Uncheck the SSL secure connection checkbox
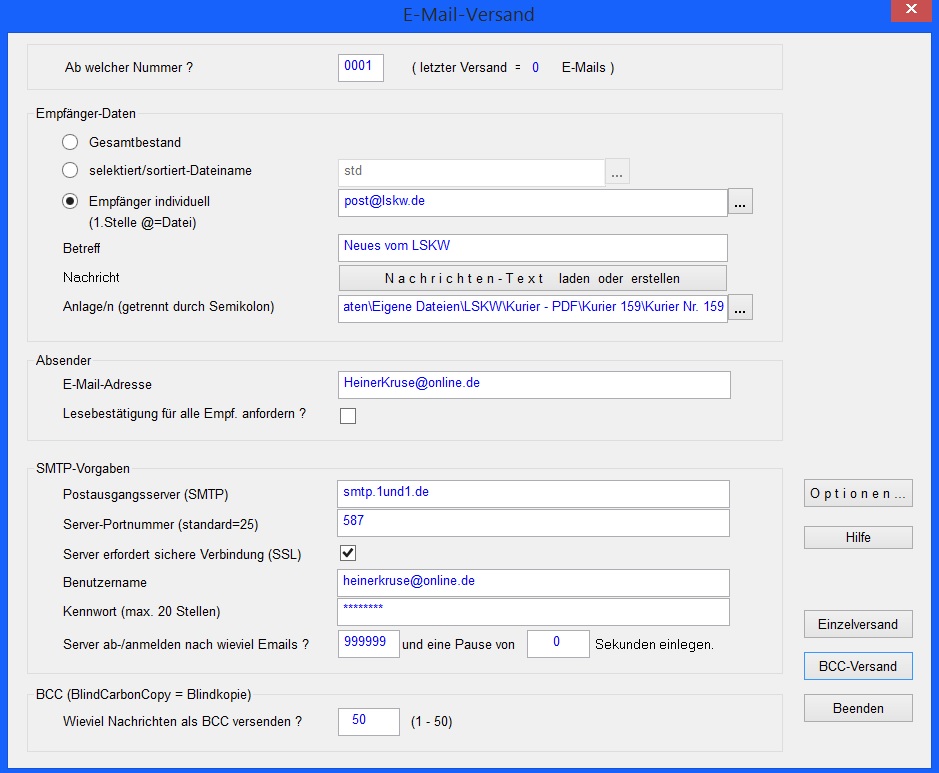 (x=348, y=553)
